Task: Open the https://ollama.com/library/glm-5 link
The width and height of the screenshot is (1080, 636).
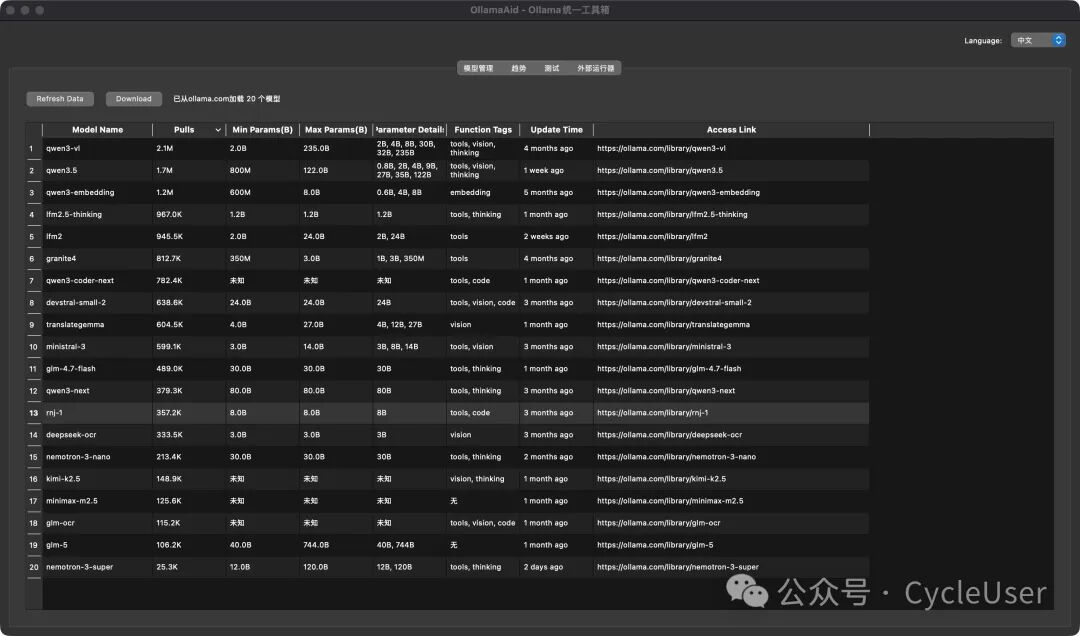Action: [x=655, y=545]
